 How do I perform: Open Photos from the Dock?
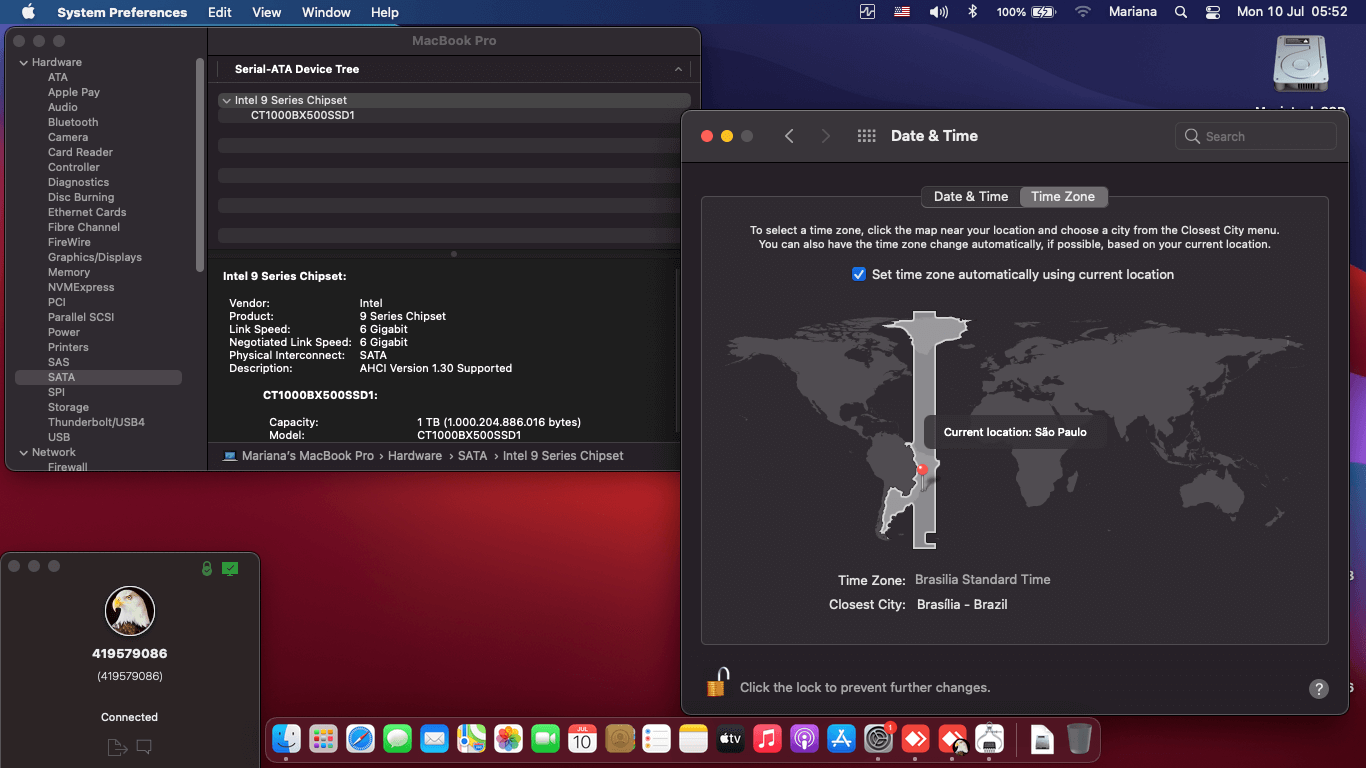pos(508,739)
